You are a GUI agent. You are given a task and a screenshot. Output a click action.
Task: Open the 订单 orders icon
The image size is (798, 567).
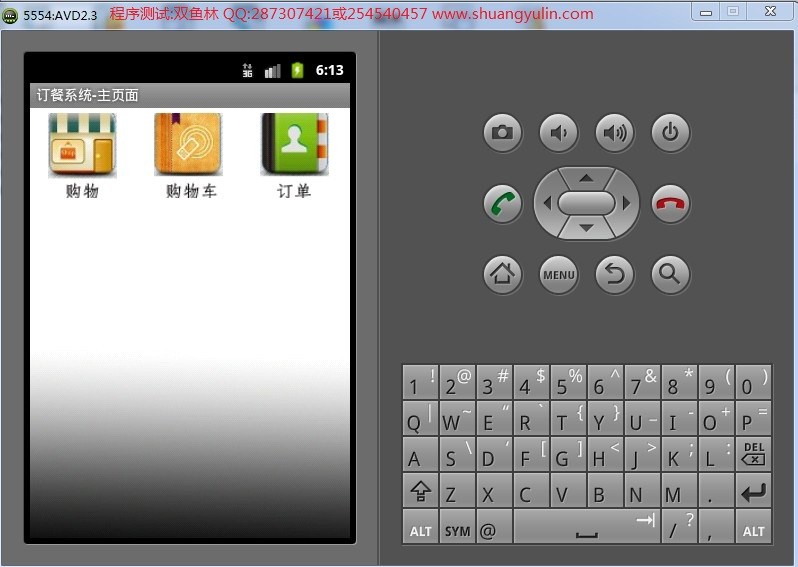click(294, 145)
